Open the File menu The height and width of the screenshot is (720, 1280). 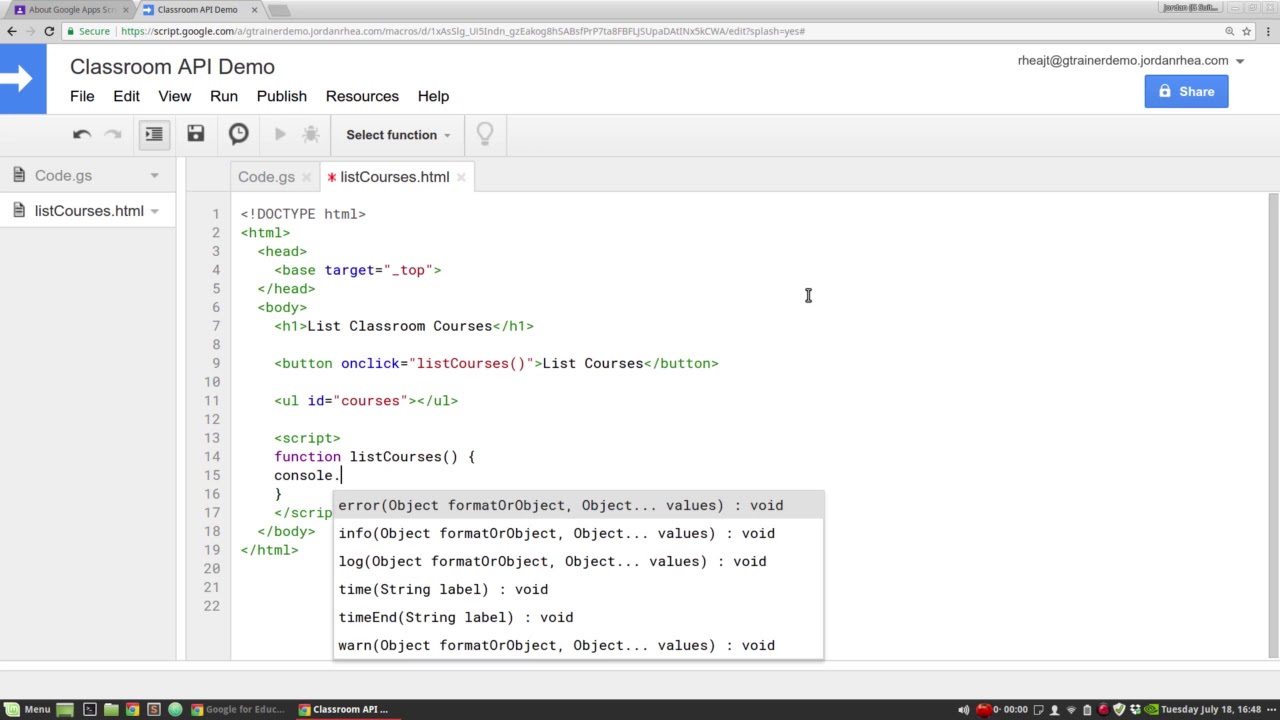82,96
